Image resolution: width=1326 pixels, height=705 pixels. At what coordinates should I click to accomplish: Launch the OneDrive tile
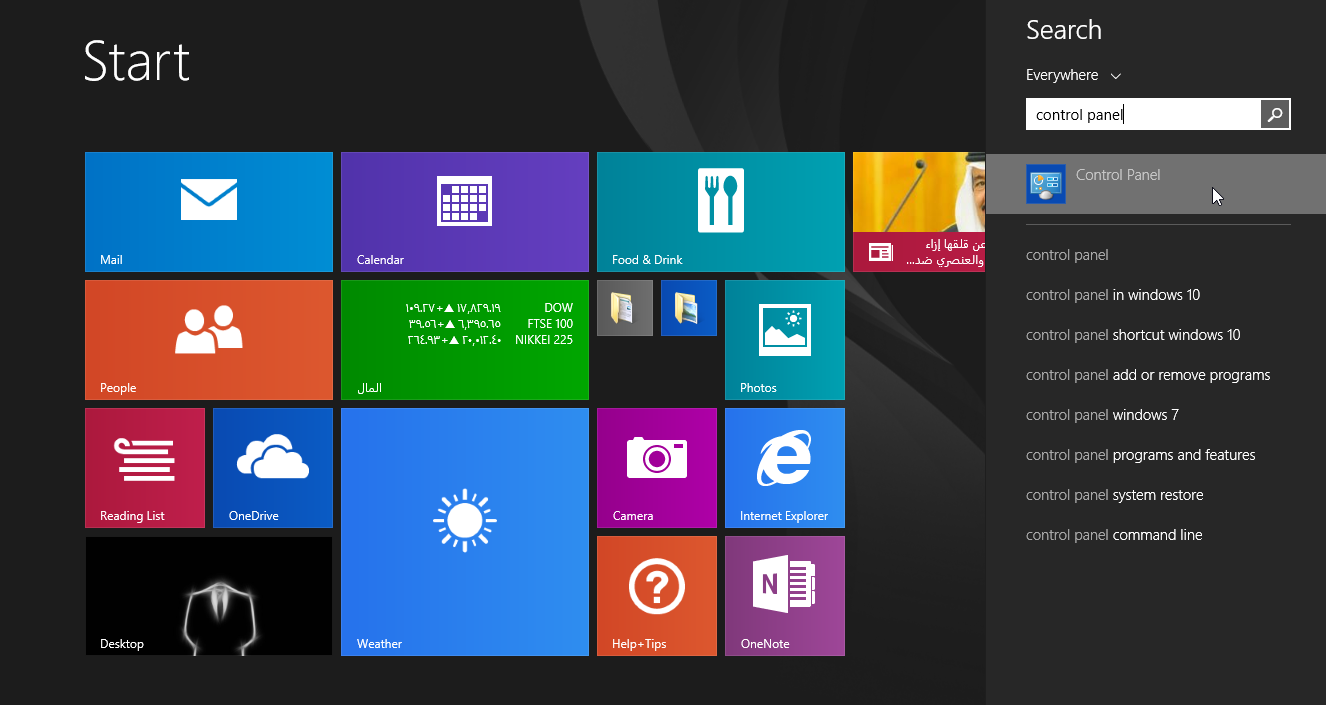[x=273, y=468]
